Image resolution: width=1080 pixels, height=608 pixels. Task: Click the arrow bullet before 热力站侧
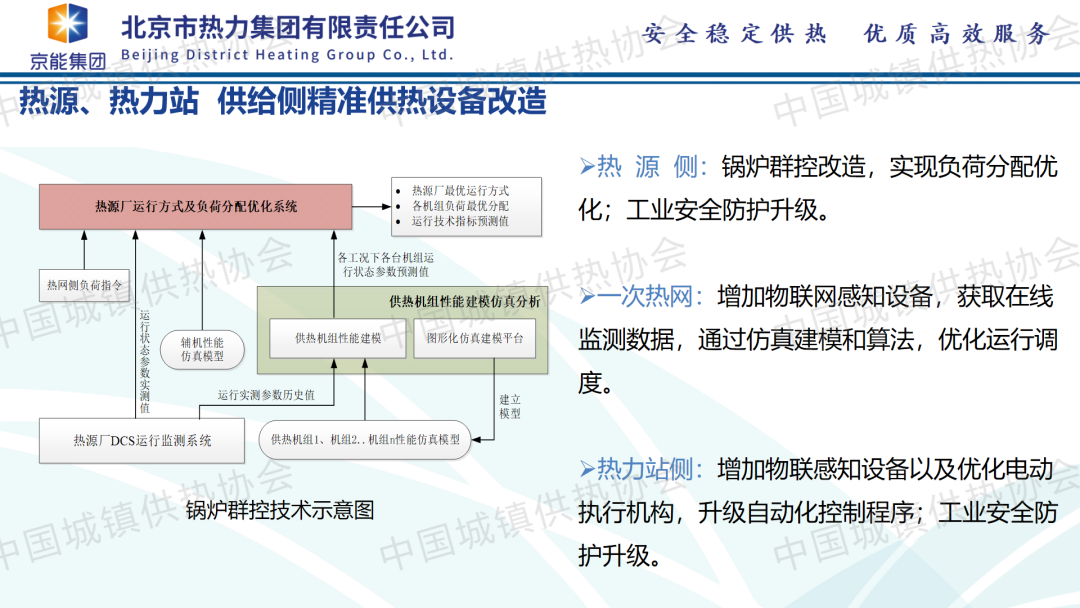click(587, 469)
